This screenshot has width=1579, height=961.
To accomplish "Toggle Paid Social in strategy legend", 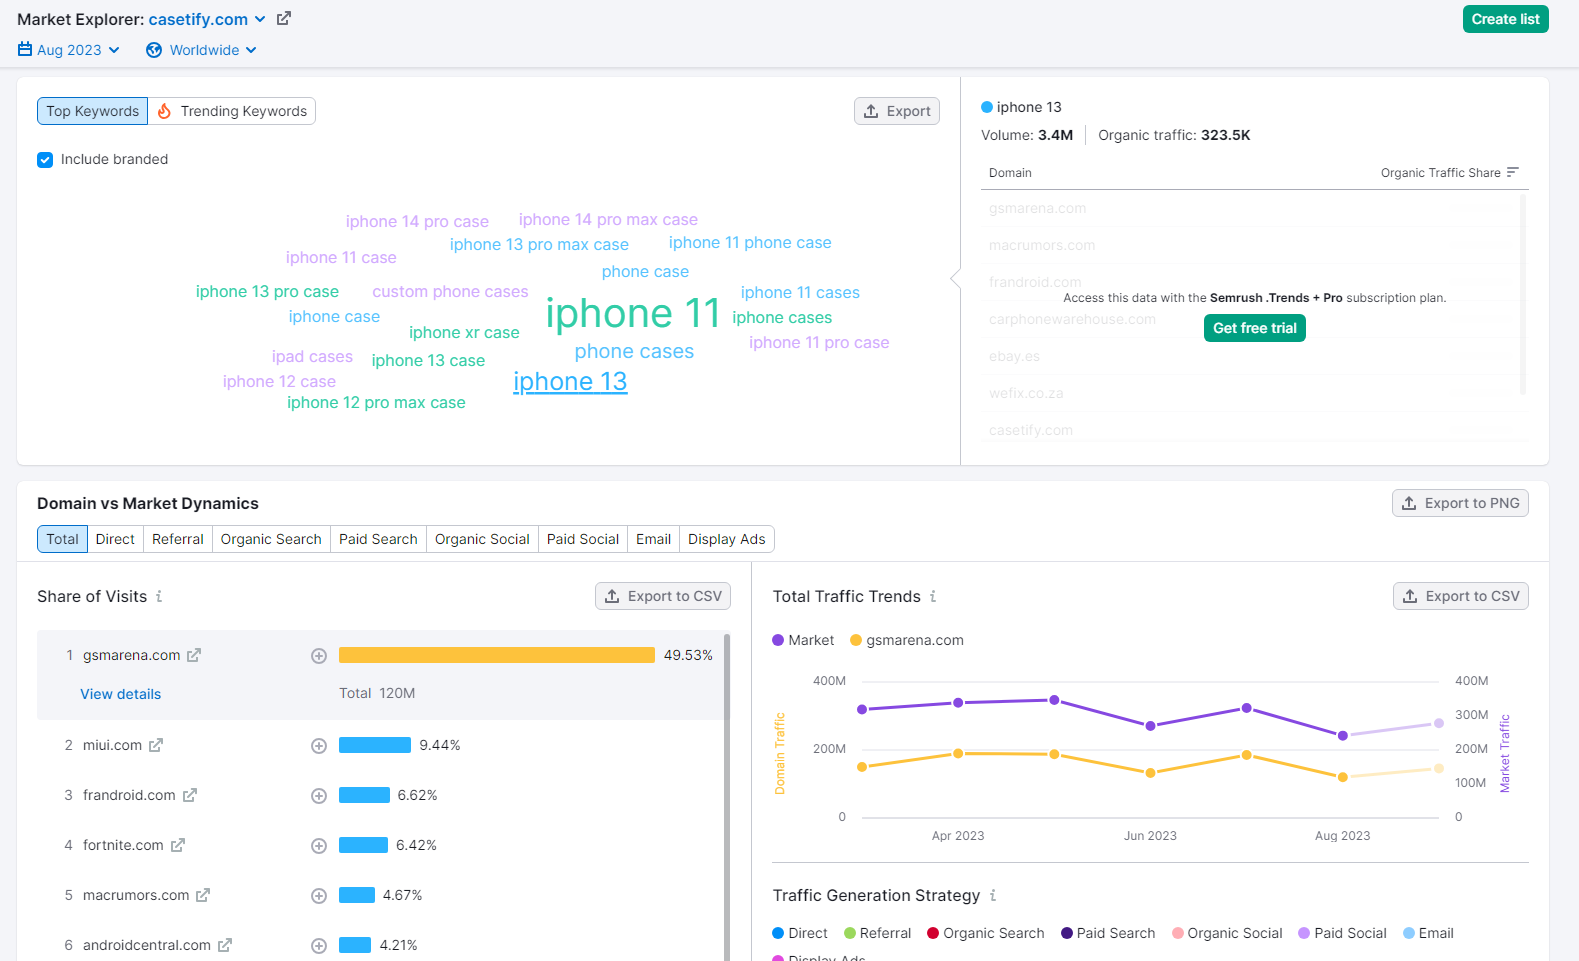I will point(1342,933).
